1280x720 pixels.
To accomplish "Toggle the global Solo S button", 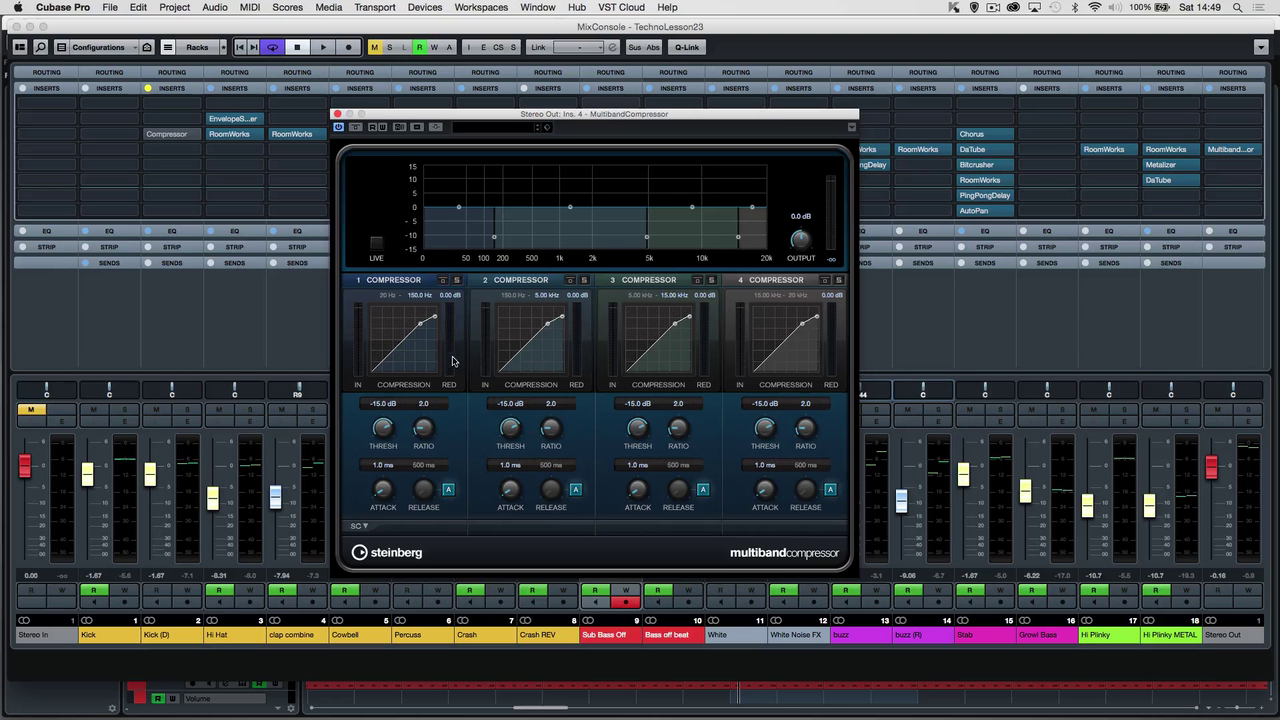I will click(x=389, y=47).
